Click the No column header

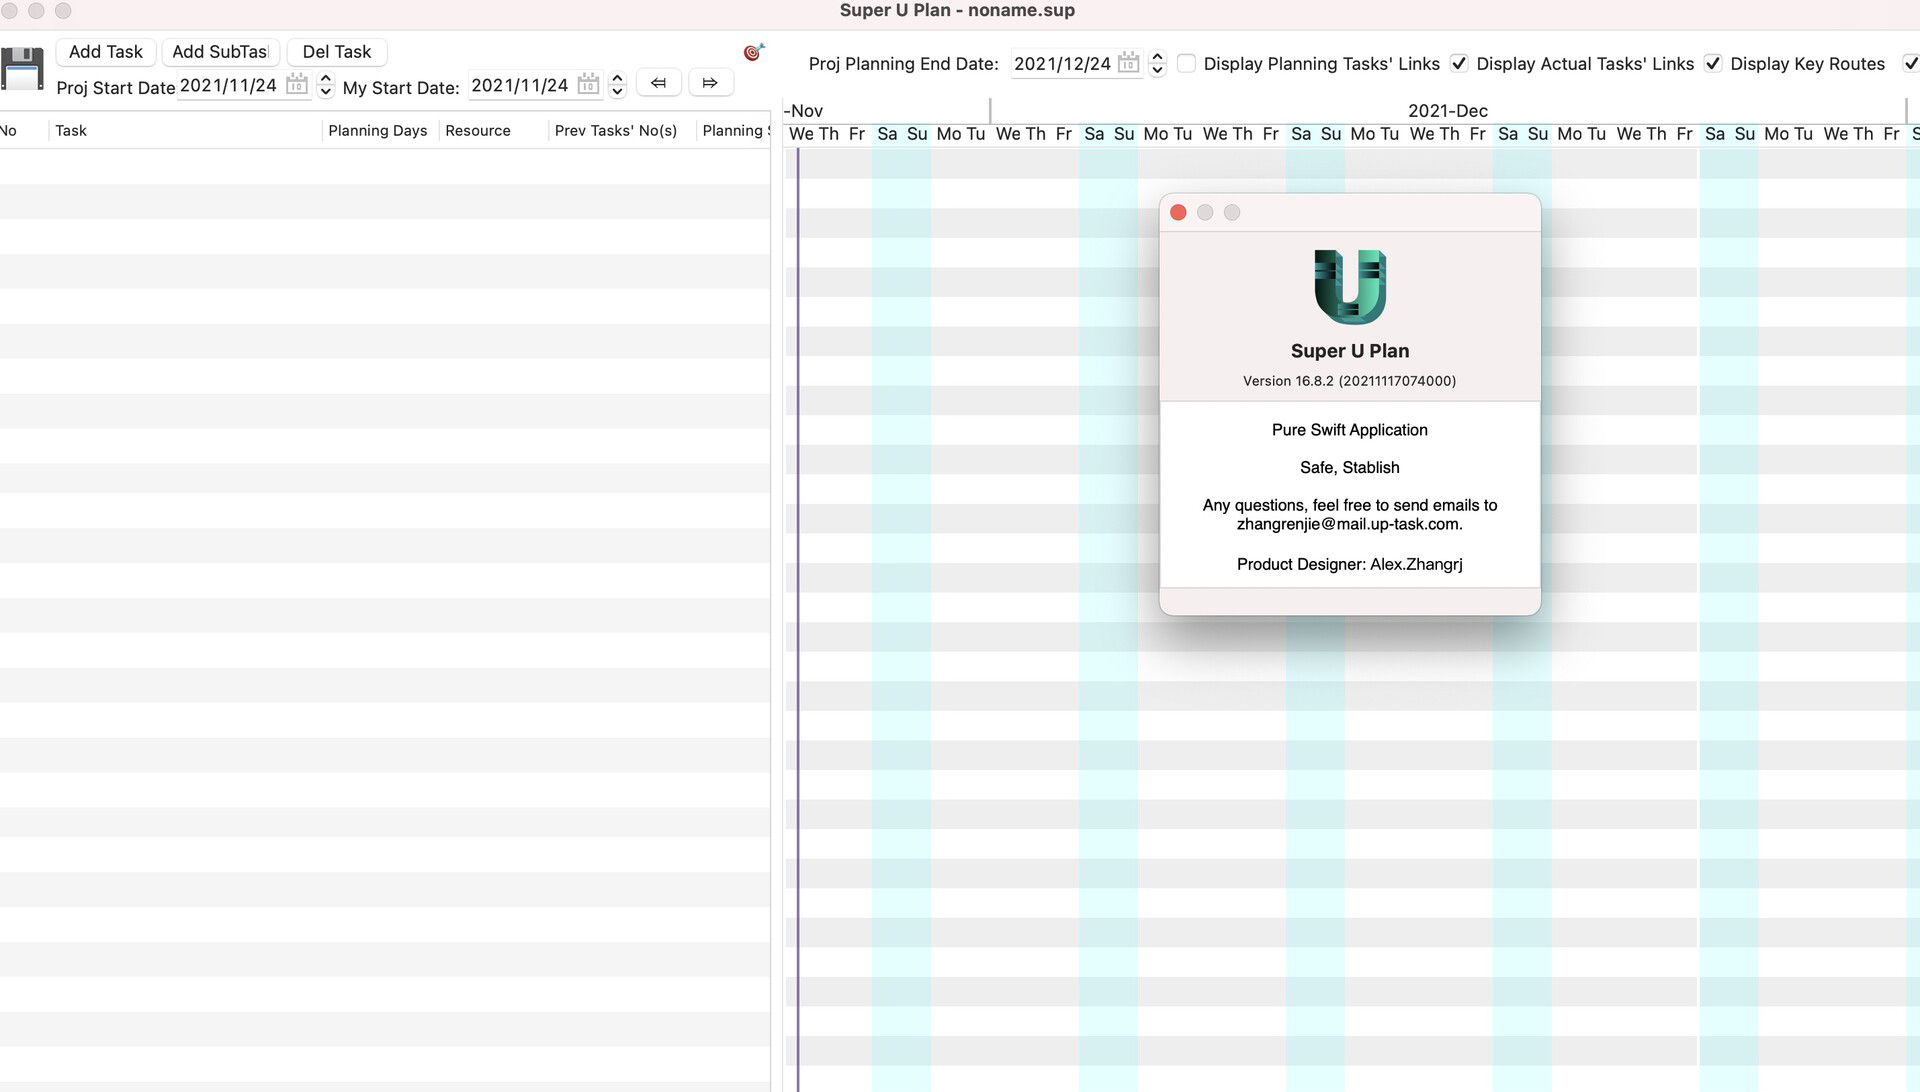tap(9, 130)
